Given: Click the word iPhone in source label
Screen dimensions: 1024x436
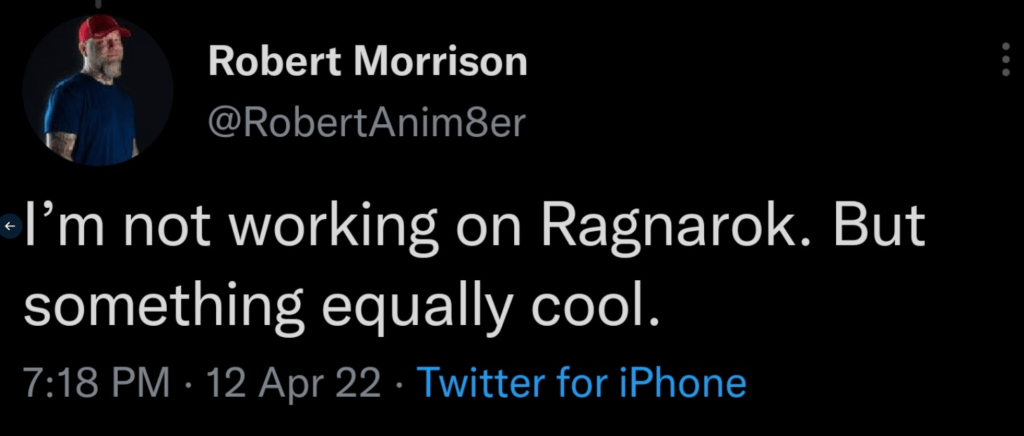Looking at the screenshot, I should 680,382.
